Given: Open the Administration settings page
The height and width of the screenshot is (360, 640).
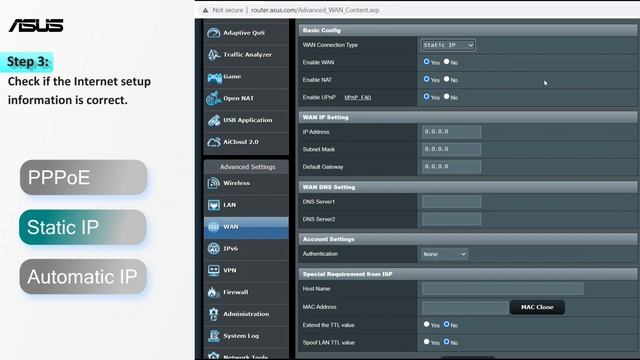Looking at the screenshot, I should point(246,314).
